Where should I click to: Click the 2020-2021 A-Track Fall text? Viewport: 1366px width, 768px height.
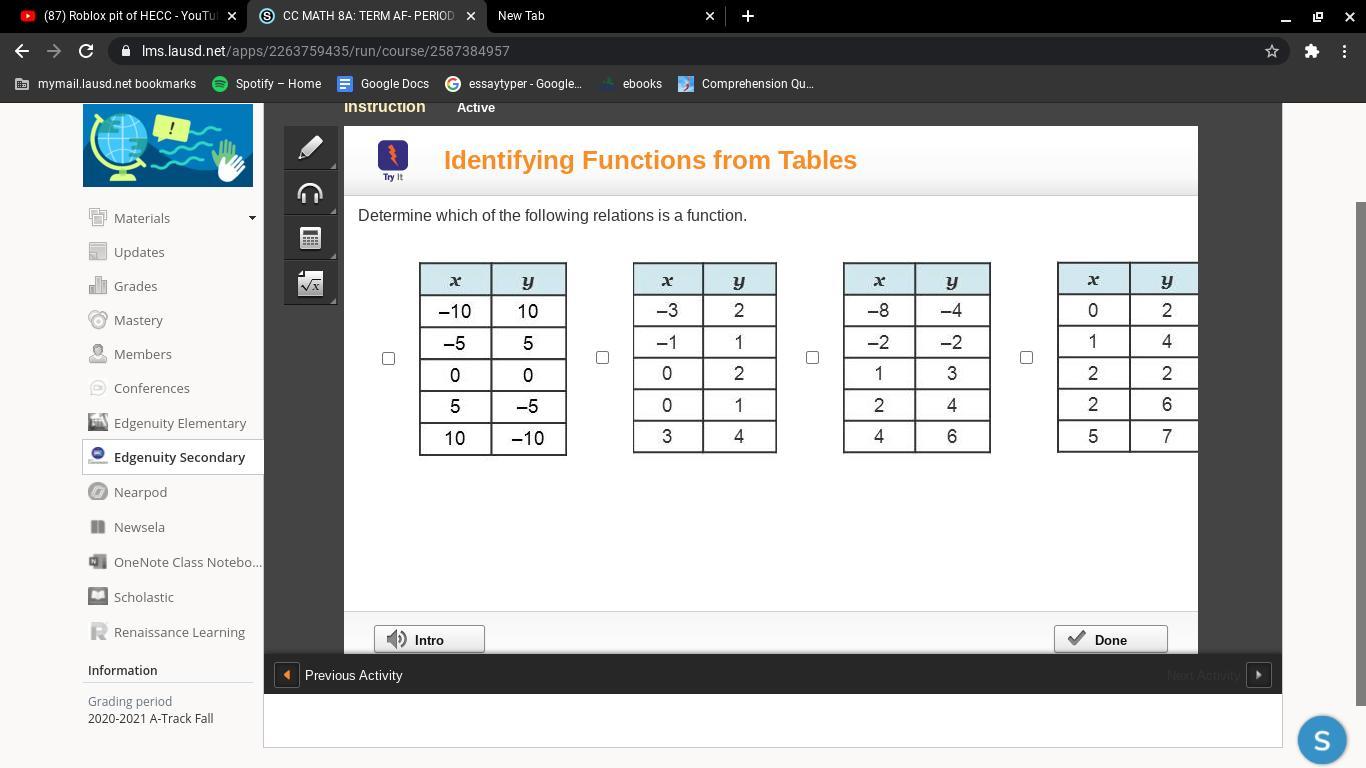click(x=150, y=718)
